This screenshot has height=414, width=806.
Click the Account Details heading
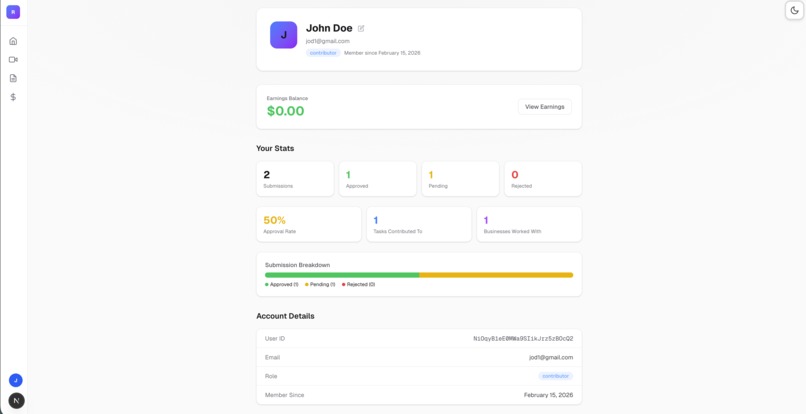click(x=285, y=316)
